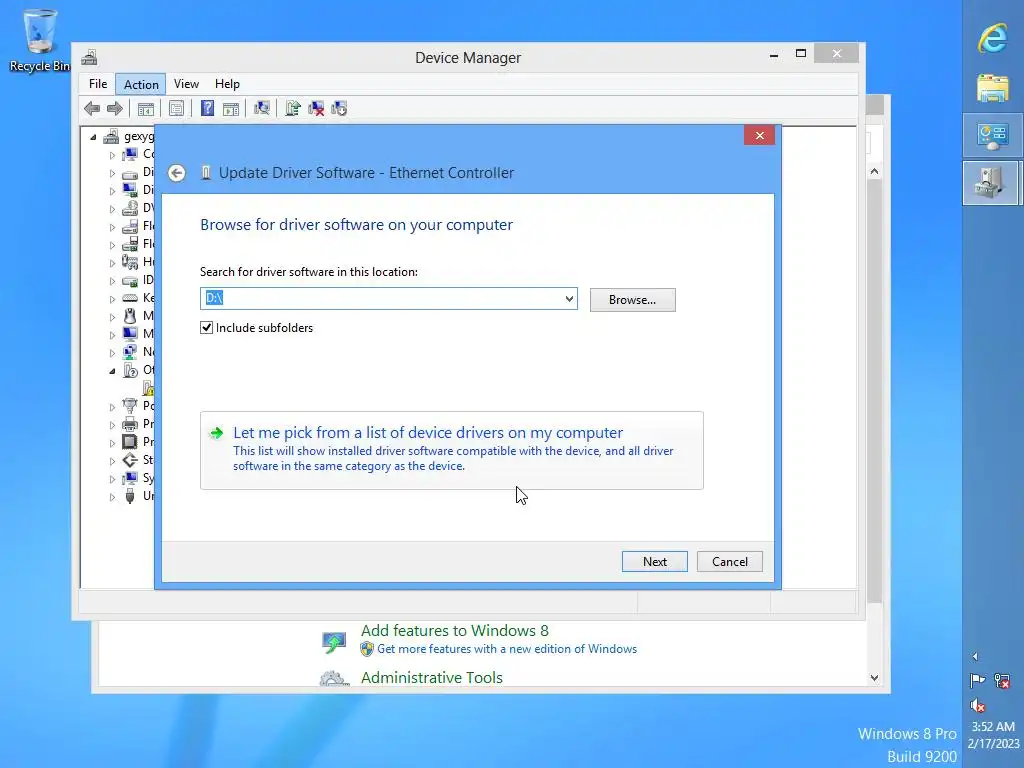Viewport: 1024px width, 768px height.
Task: Click the Back arrow in Device Manager toolbar
Action: [92, 108]
